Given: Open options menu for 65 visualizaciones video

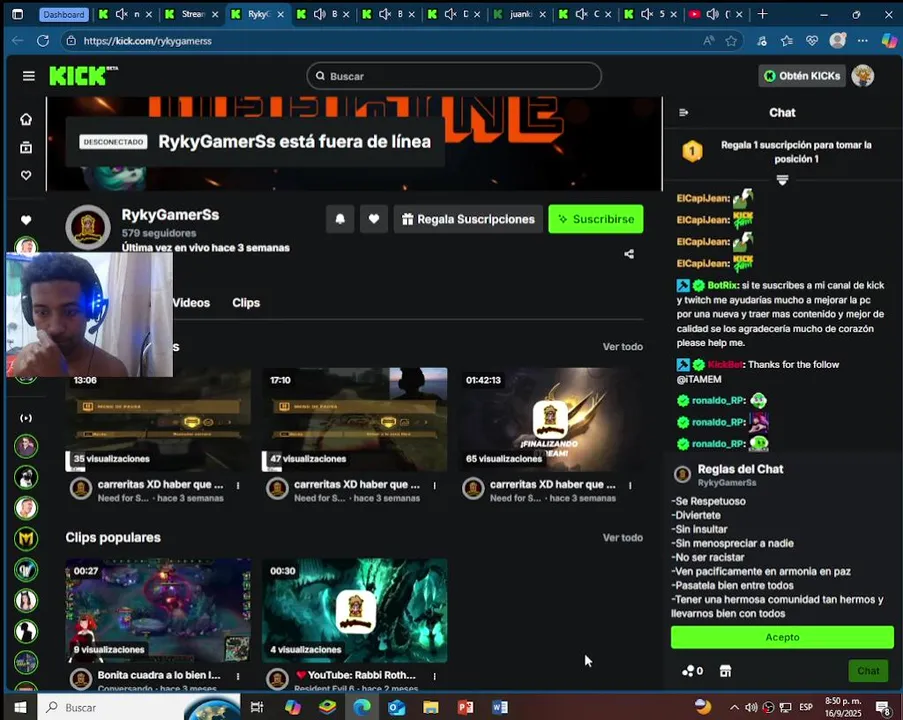Looking at the screenshot, I should point(630,486).
